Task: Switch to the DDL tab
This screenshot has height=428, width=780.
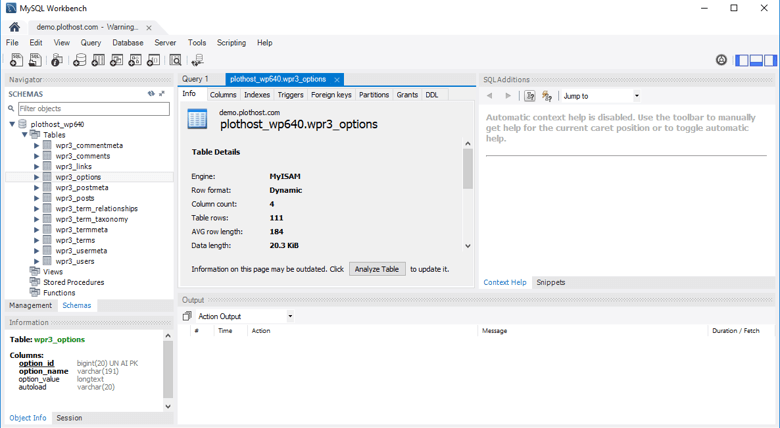Action: point(432,95)
